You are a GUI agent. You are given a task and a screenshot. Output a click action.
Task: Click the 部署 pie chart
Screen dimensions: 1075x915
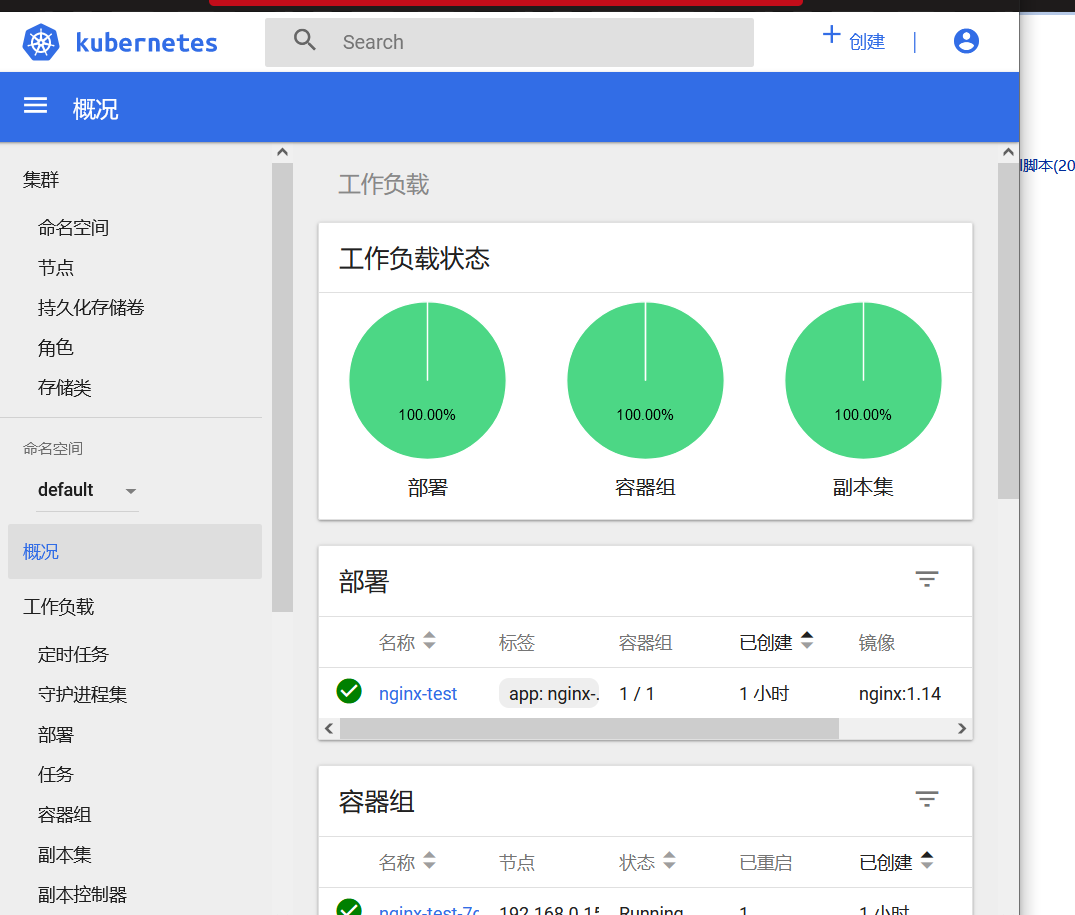427,380
